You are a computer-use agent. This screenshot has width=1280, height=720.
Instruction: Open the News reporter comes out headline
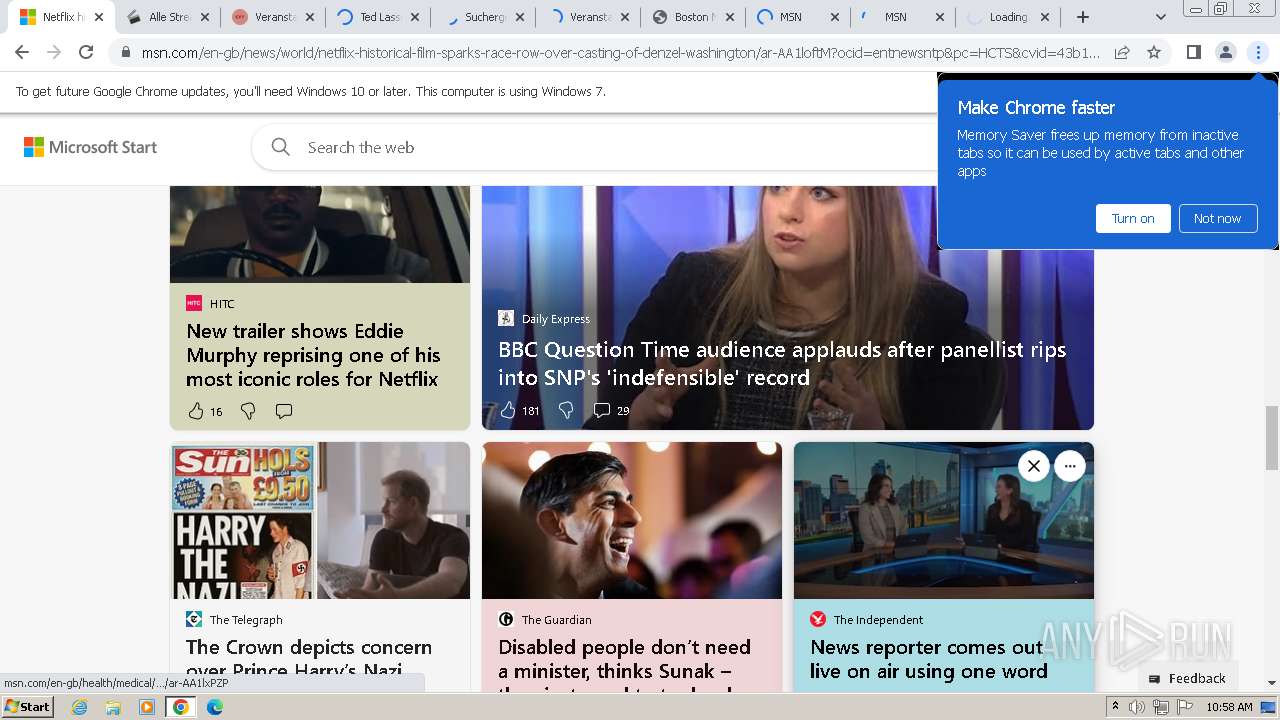(x=929, y=659)
